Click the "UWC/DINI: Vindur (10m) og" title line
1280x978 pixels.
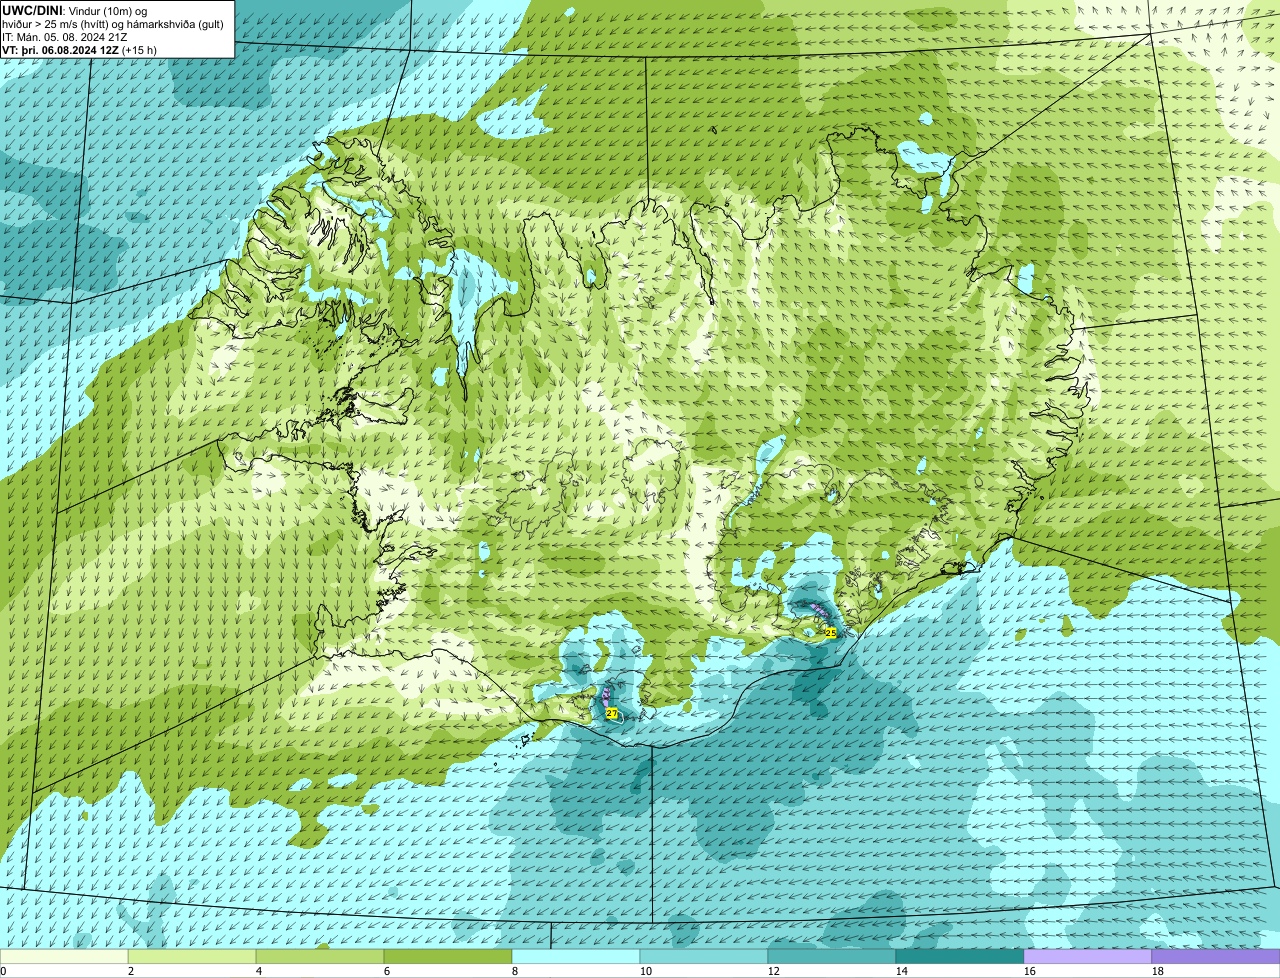coord(74,10)
